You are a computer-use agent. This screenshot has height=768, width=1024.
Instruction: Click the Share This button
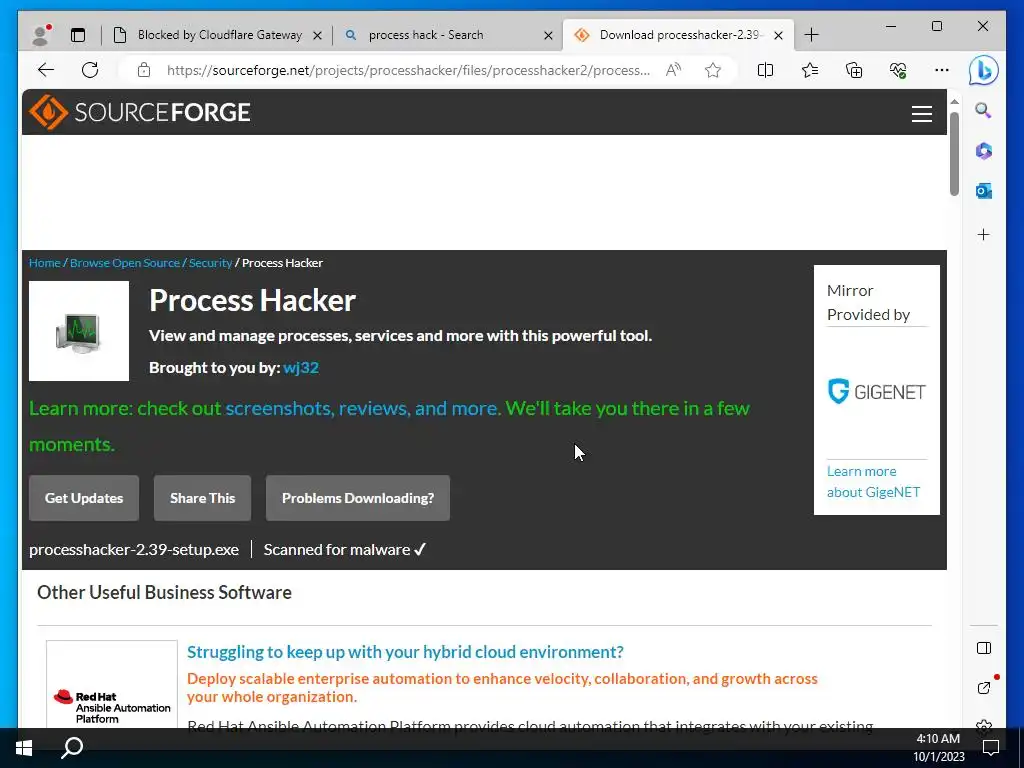coord(202,498)
